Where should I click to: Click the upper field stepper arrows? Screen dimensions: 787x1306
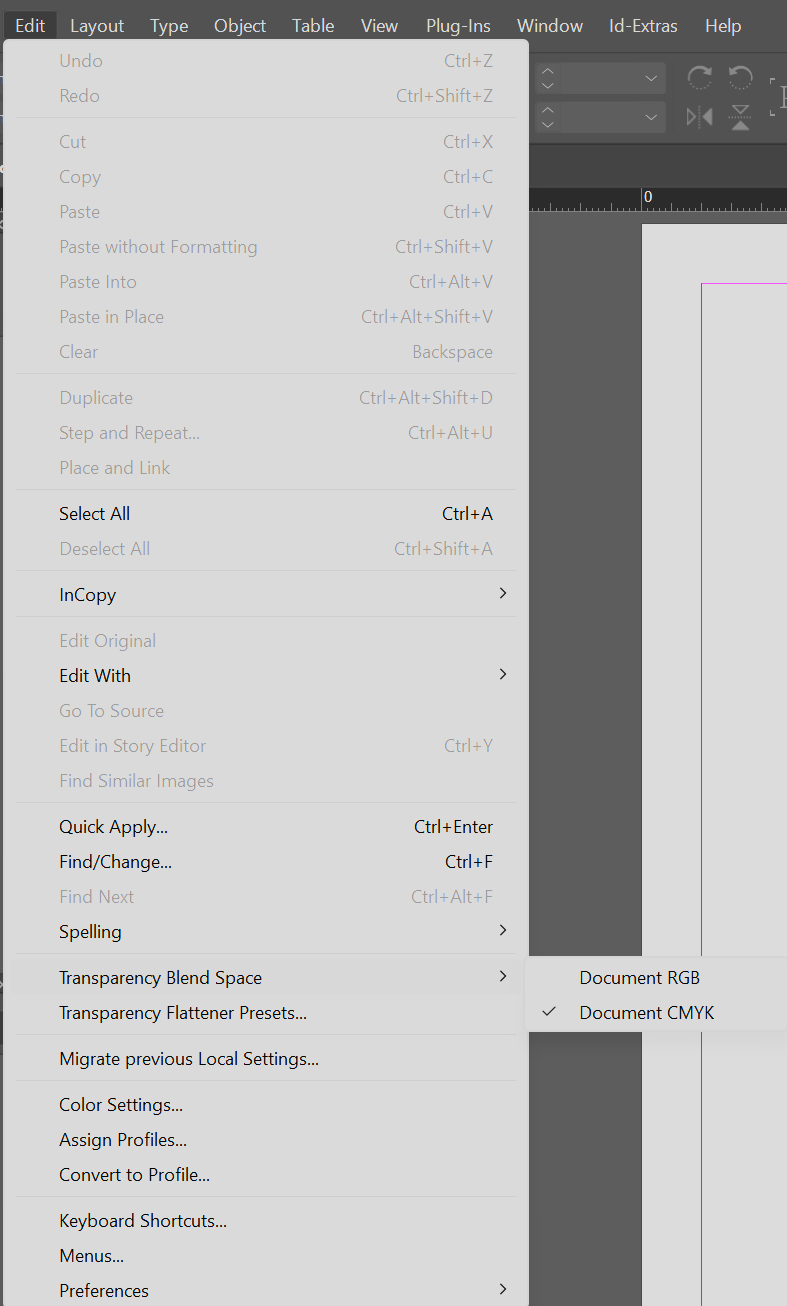547,78
